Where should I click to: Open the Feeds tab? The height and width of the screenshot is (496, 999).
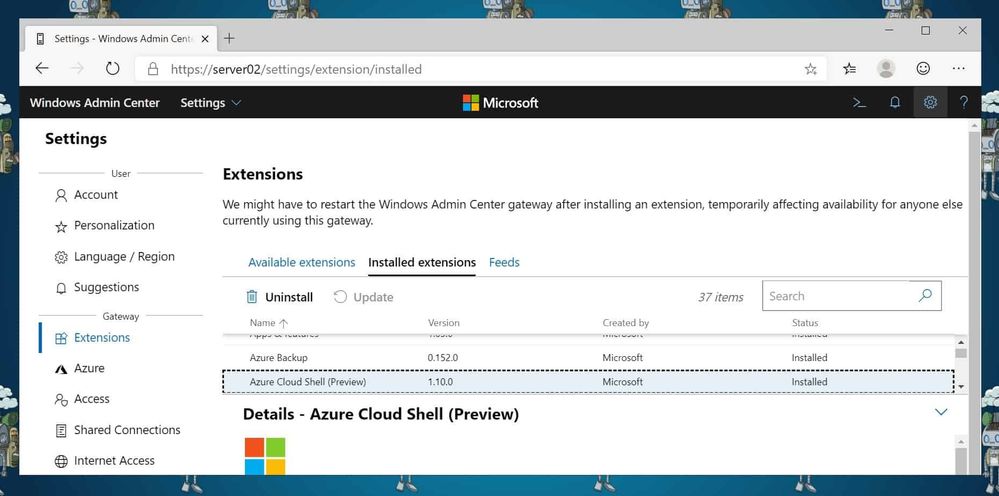tap(504, 262)
